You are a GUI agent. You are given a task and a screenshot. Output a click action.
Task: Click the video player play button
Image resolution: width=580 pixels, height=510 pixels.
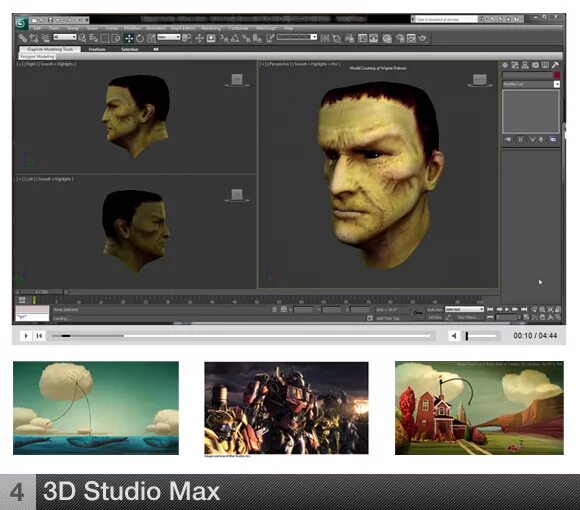tap(26, 336)
